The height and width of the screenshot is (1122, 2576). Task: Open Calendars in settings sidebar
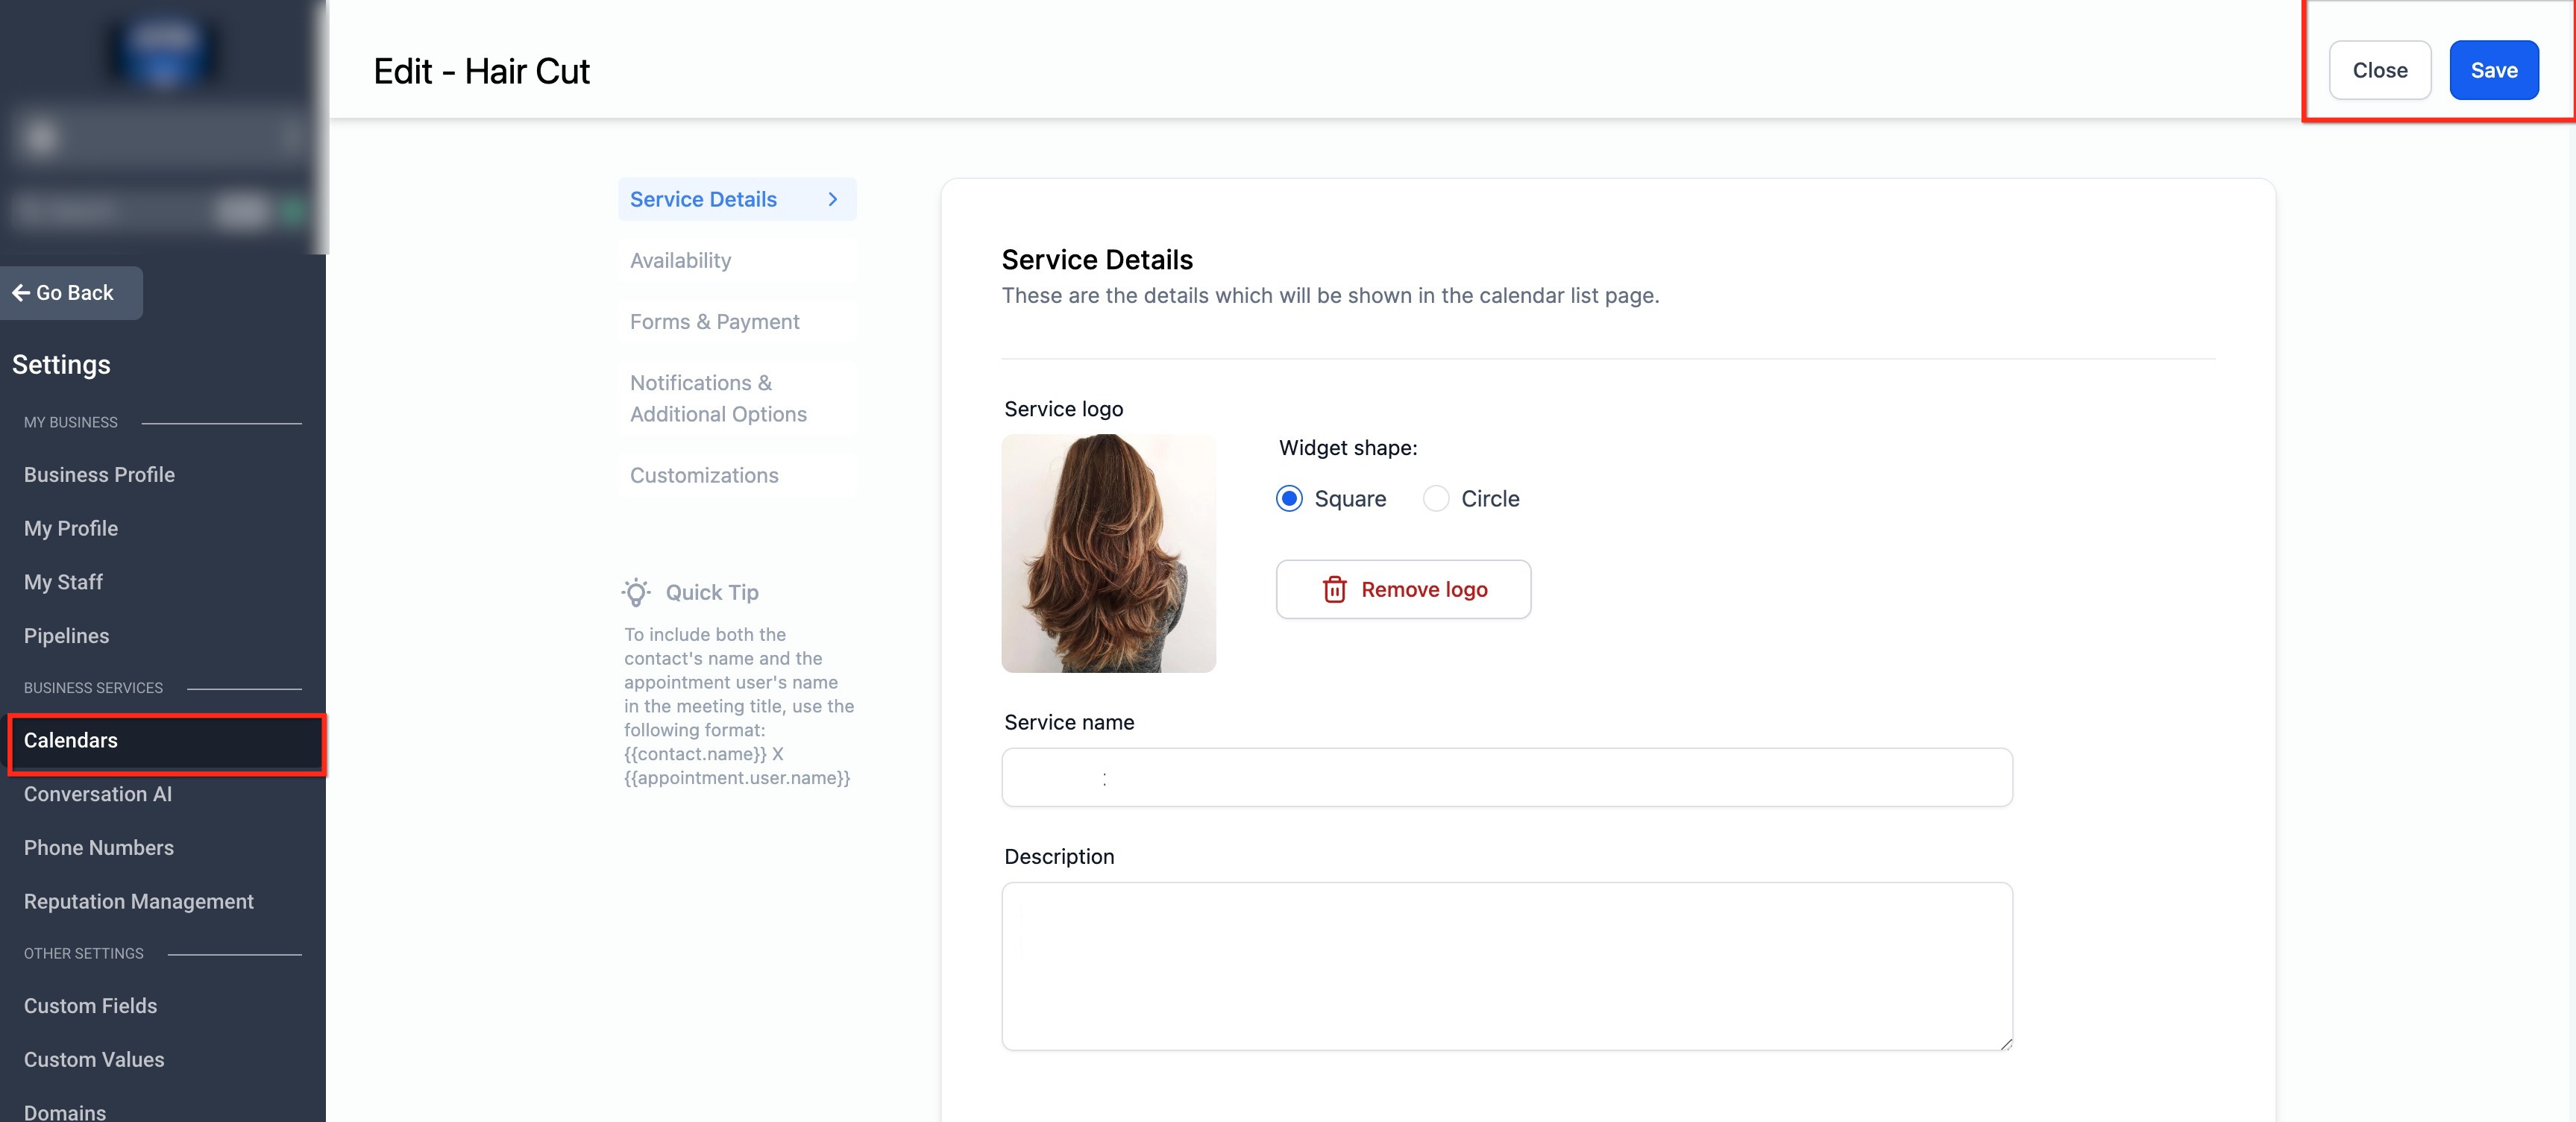point(71,741)
